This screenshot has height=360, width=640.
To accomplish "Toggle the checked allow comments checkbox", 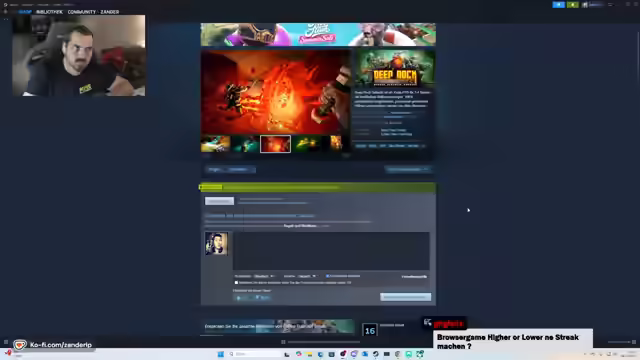I will click(327, 276).
